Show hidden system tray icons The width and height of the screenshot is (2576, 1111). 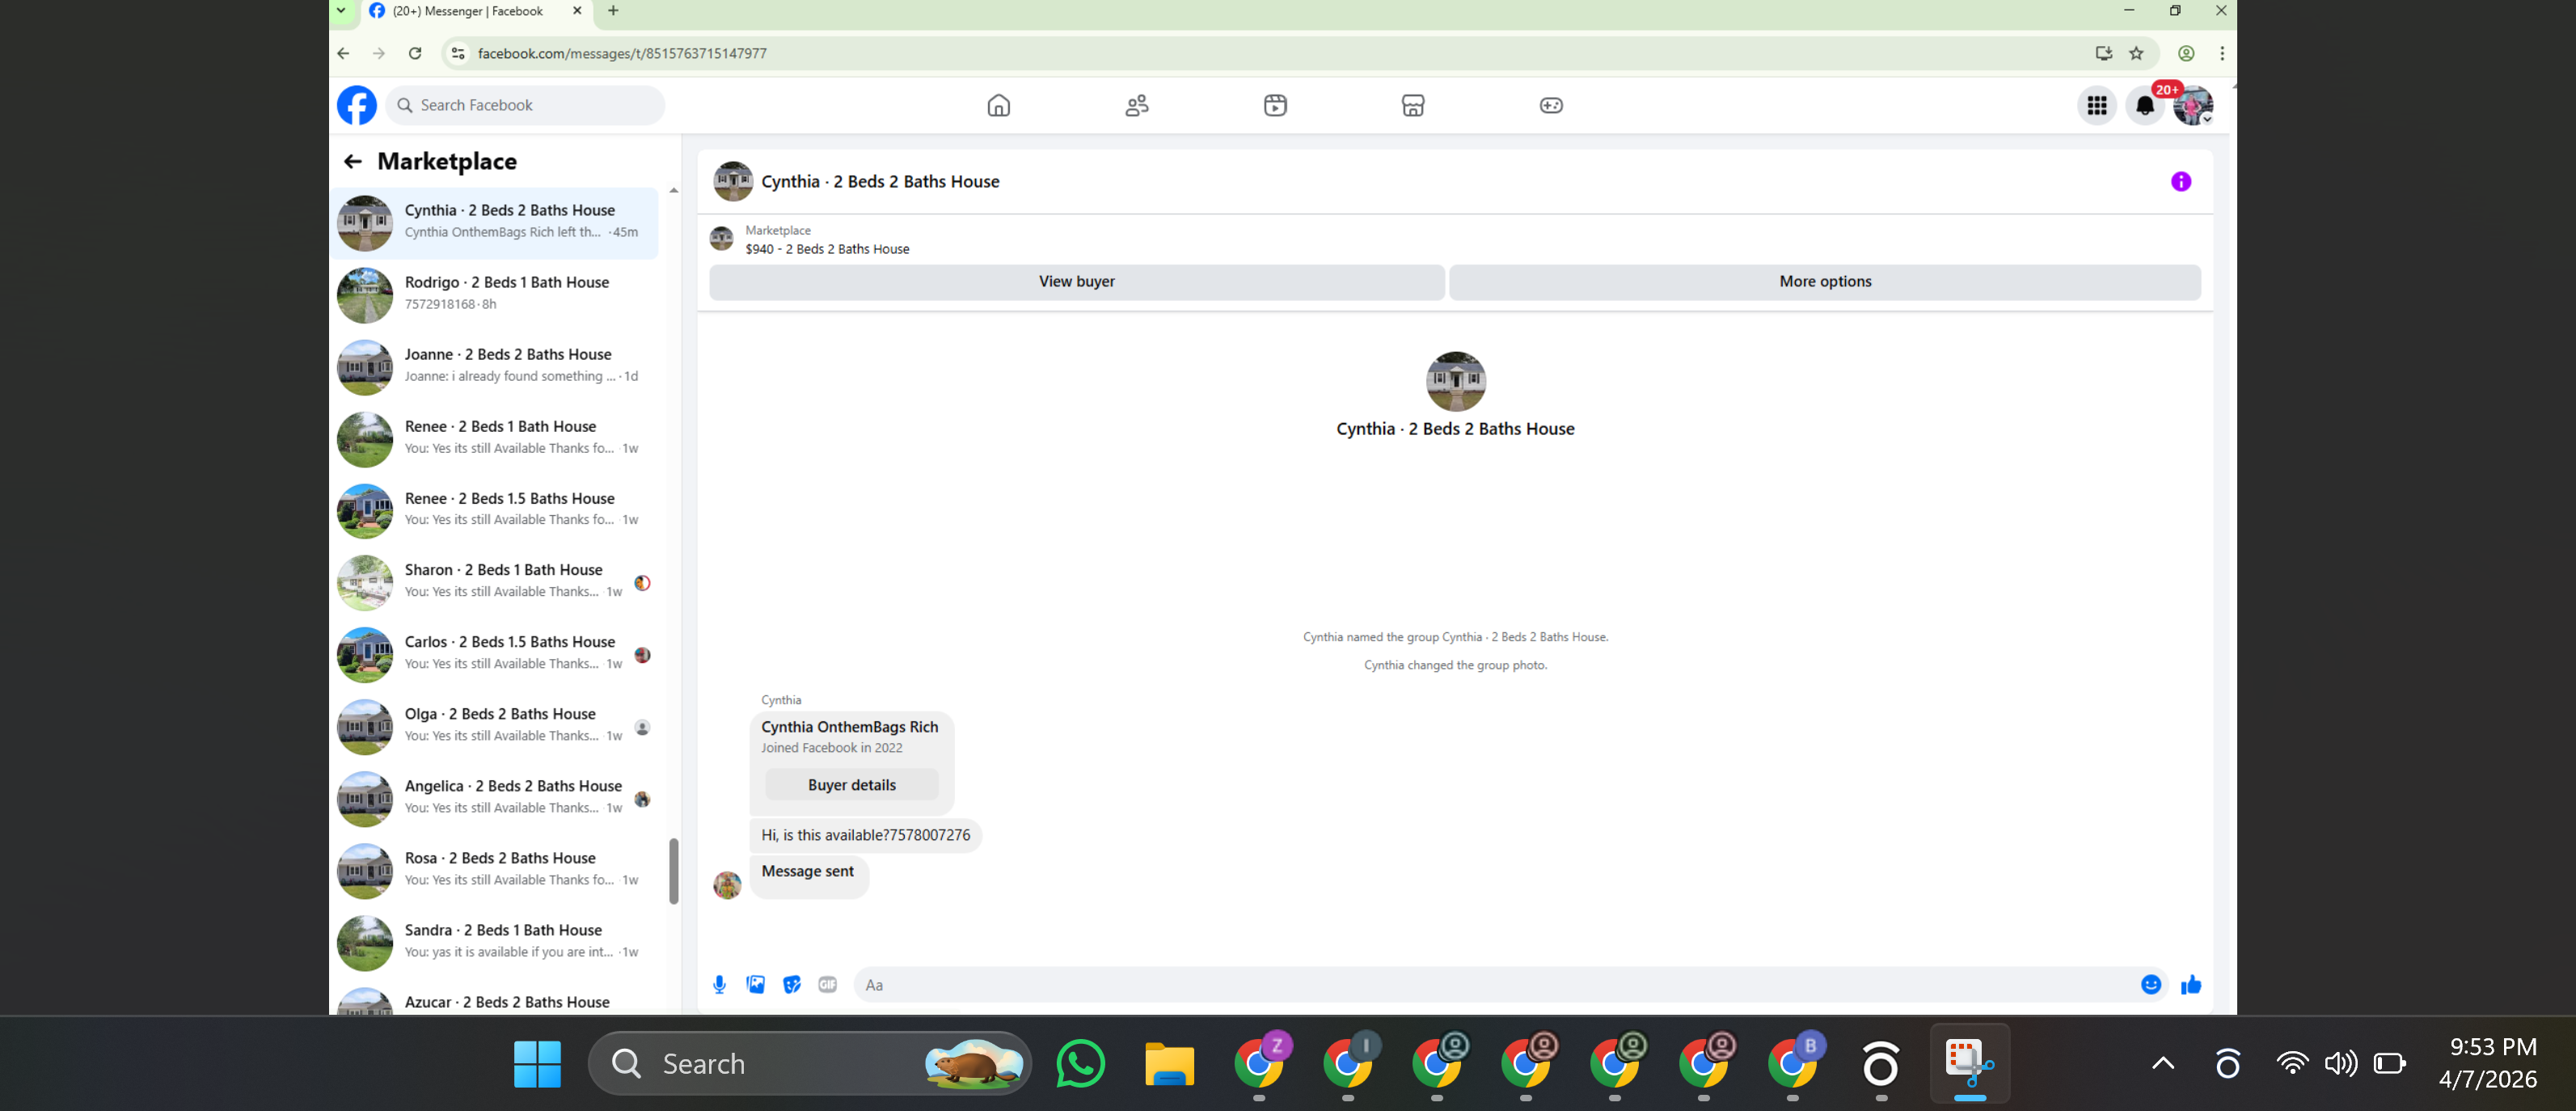[x=2163, y=1064]
